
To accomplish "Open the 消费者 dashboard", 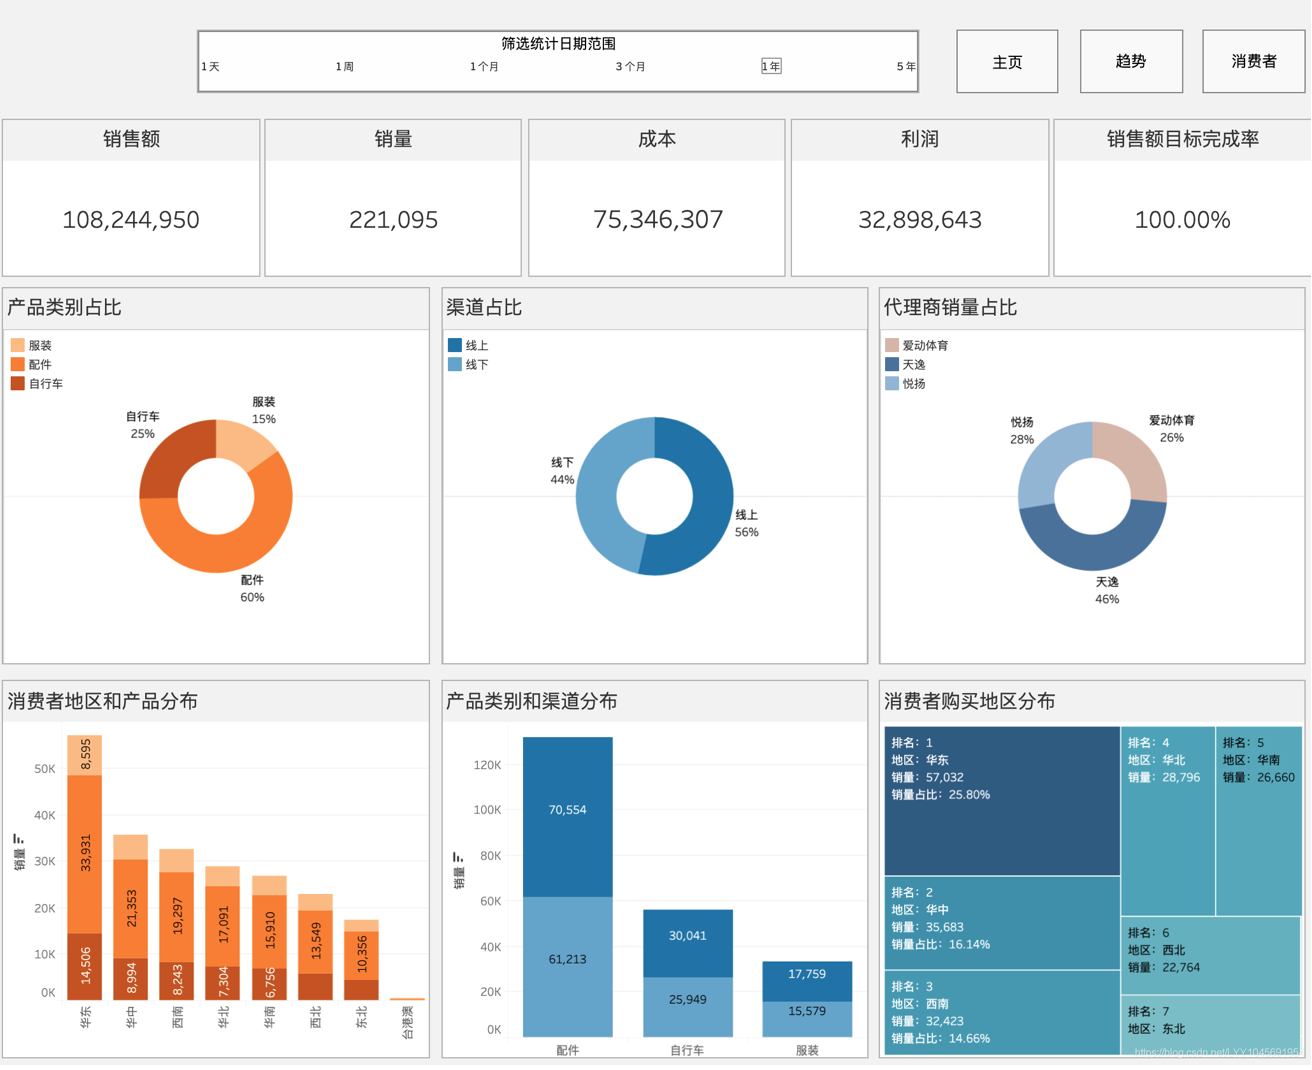I will point(1254,62).
